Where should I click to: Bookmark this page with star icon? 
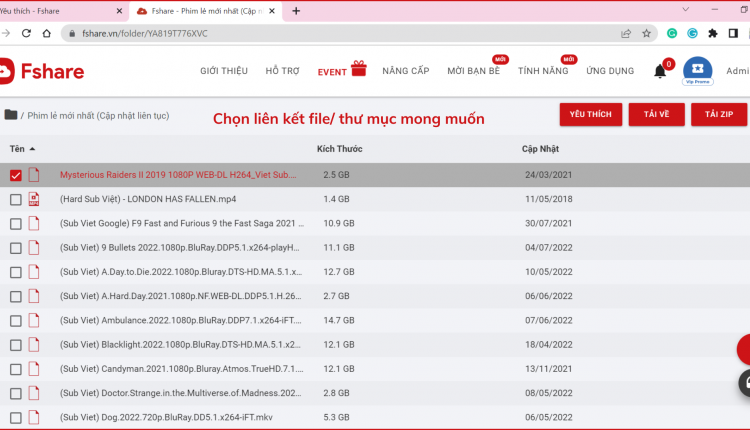pyautogui.click(x=646, y=33)
